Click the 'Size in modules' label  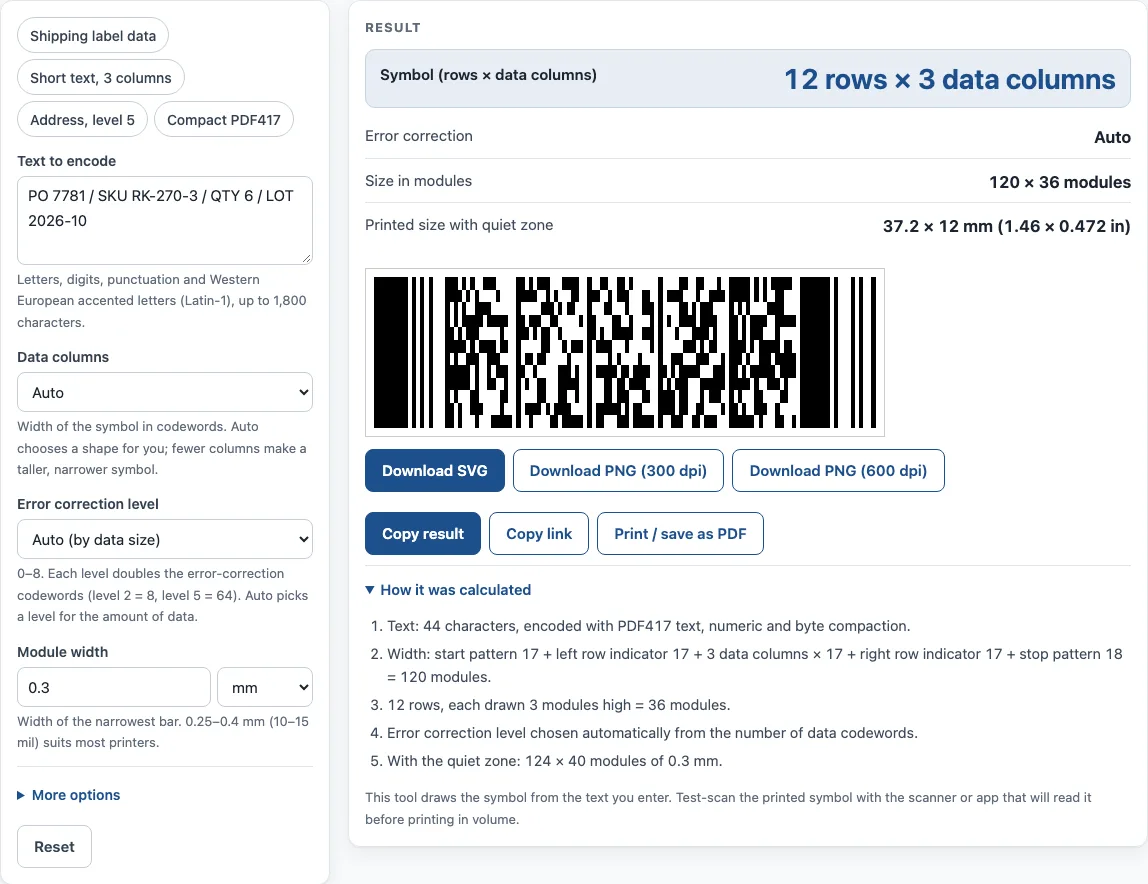(x=418, y=181)
